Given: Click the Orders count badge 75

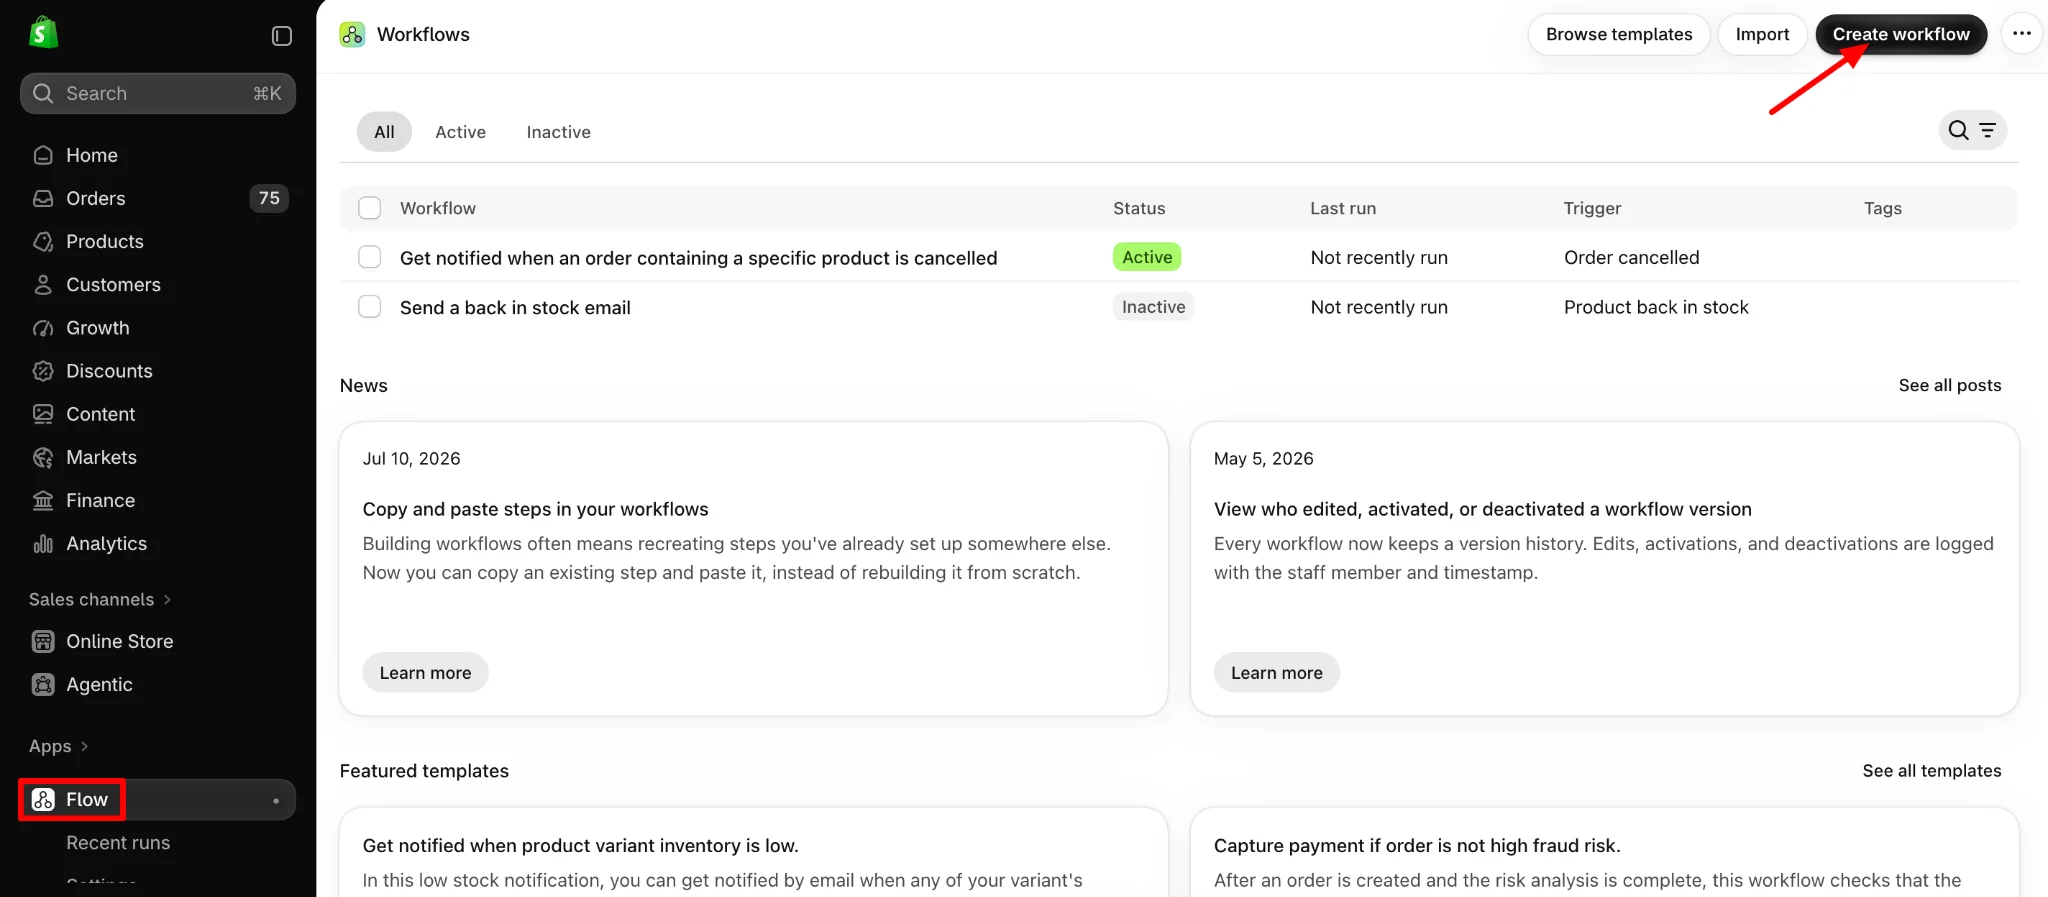Looking at the screenshot, I should pos(269,198).
